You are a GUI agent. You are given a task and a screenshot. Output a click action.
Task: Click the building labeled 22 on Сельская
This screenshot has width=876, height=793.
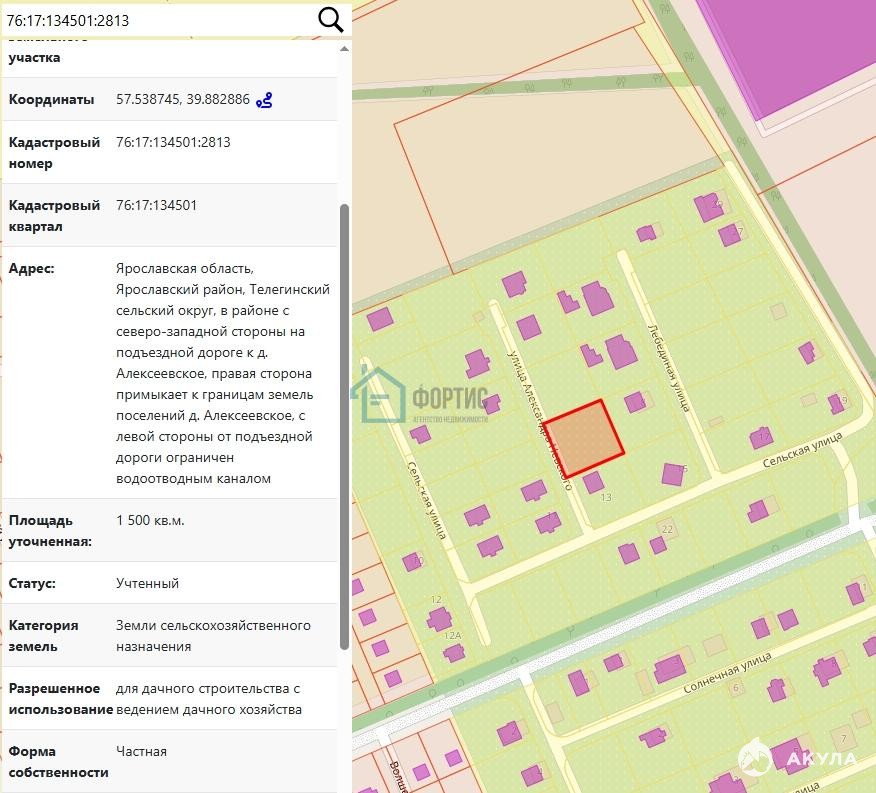665,529
